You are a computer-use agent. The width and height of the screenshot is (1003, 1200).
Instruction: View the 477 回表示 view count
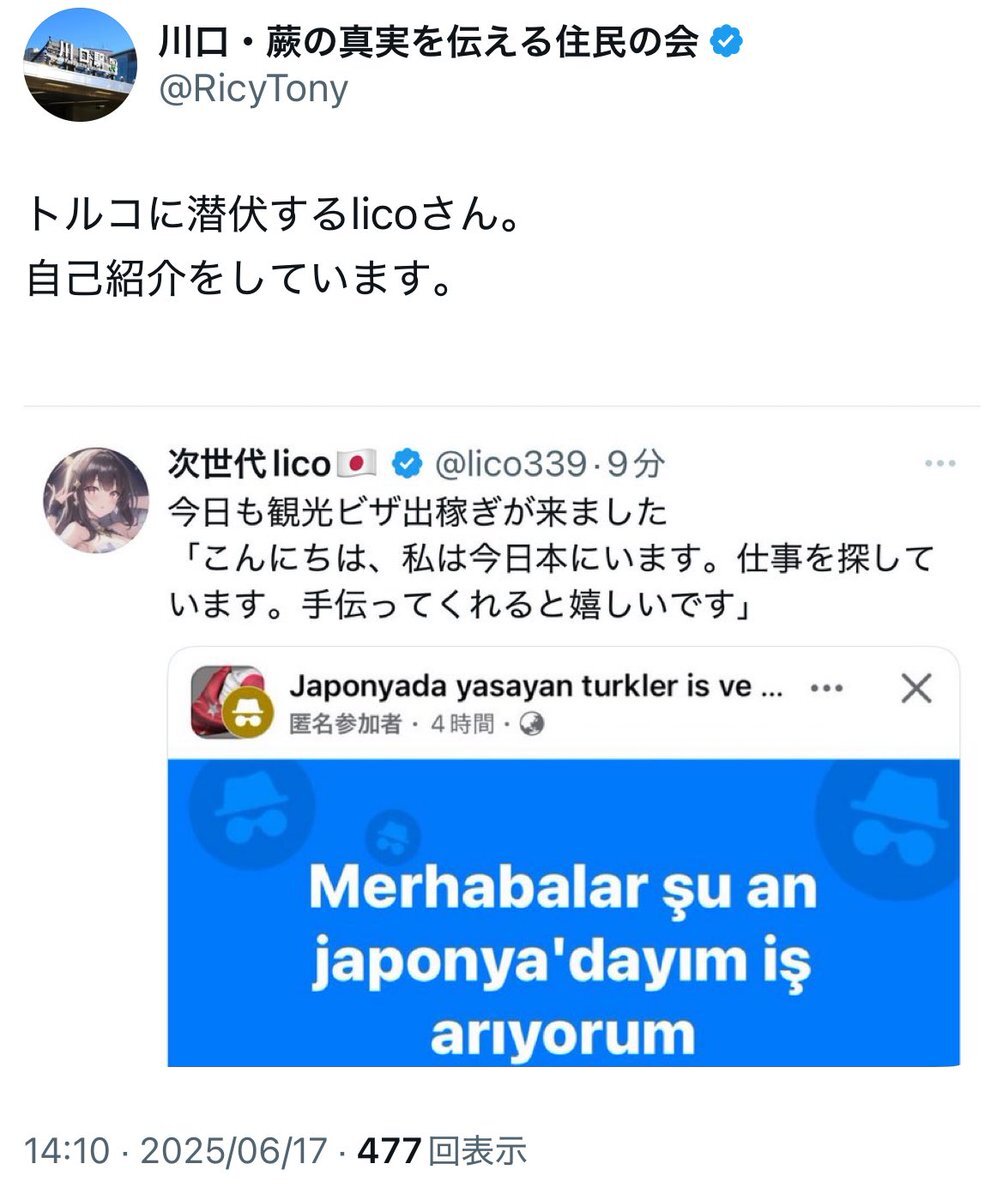[x=441, y=1152]
